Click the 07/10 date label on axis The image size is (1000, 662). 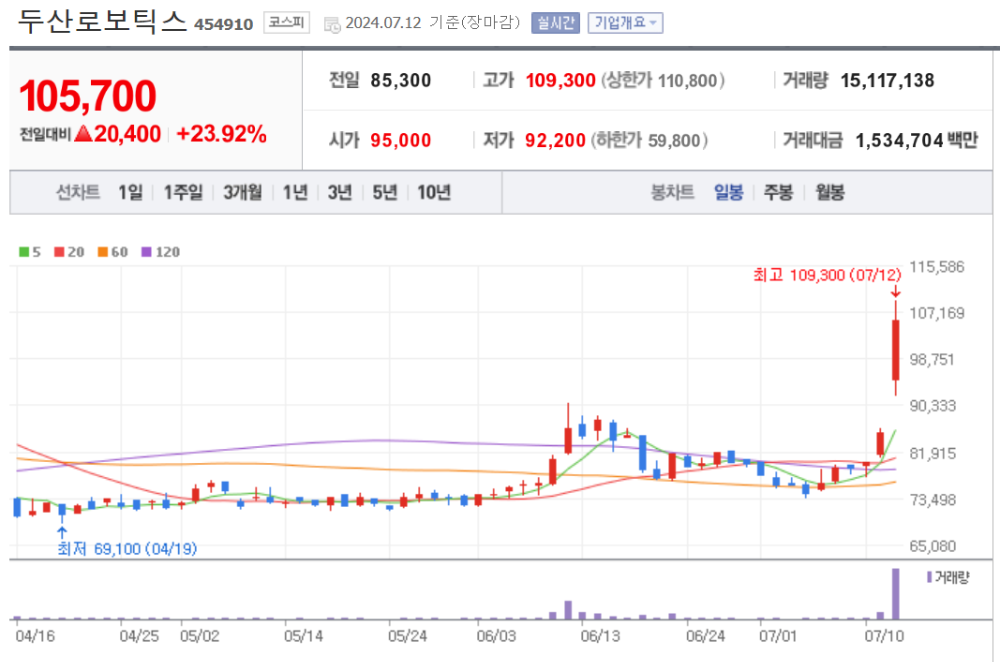pyautogui.click(x=883, y=636)
